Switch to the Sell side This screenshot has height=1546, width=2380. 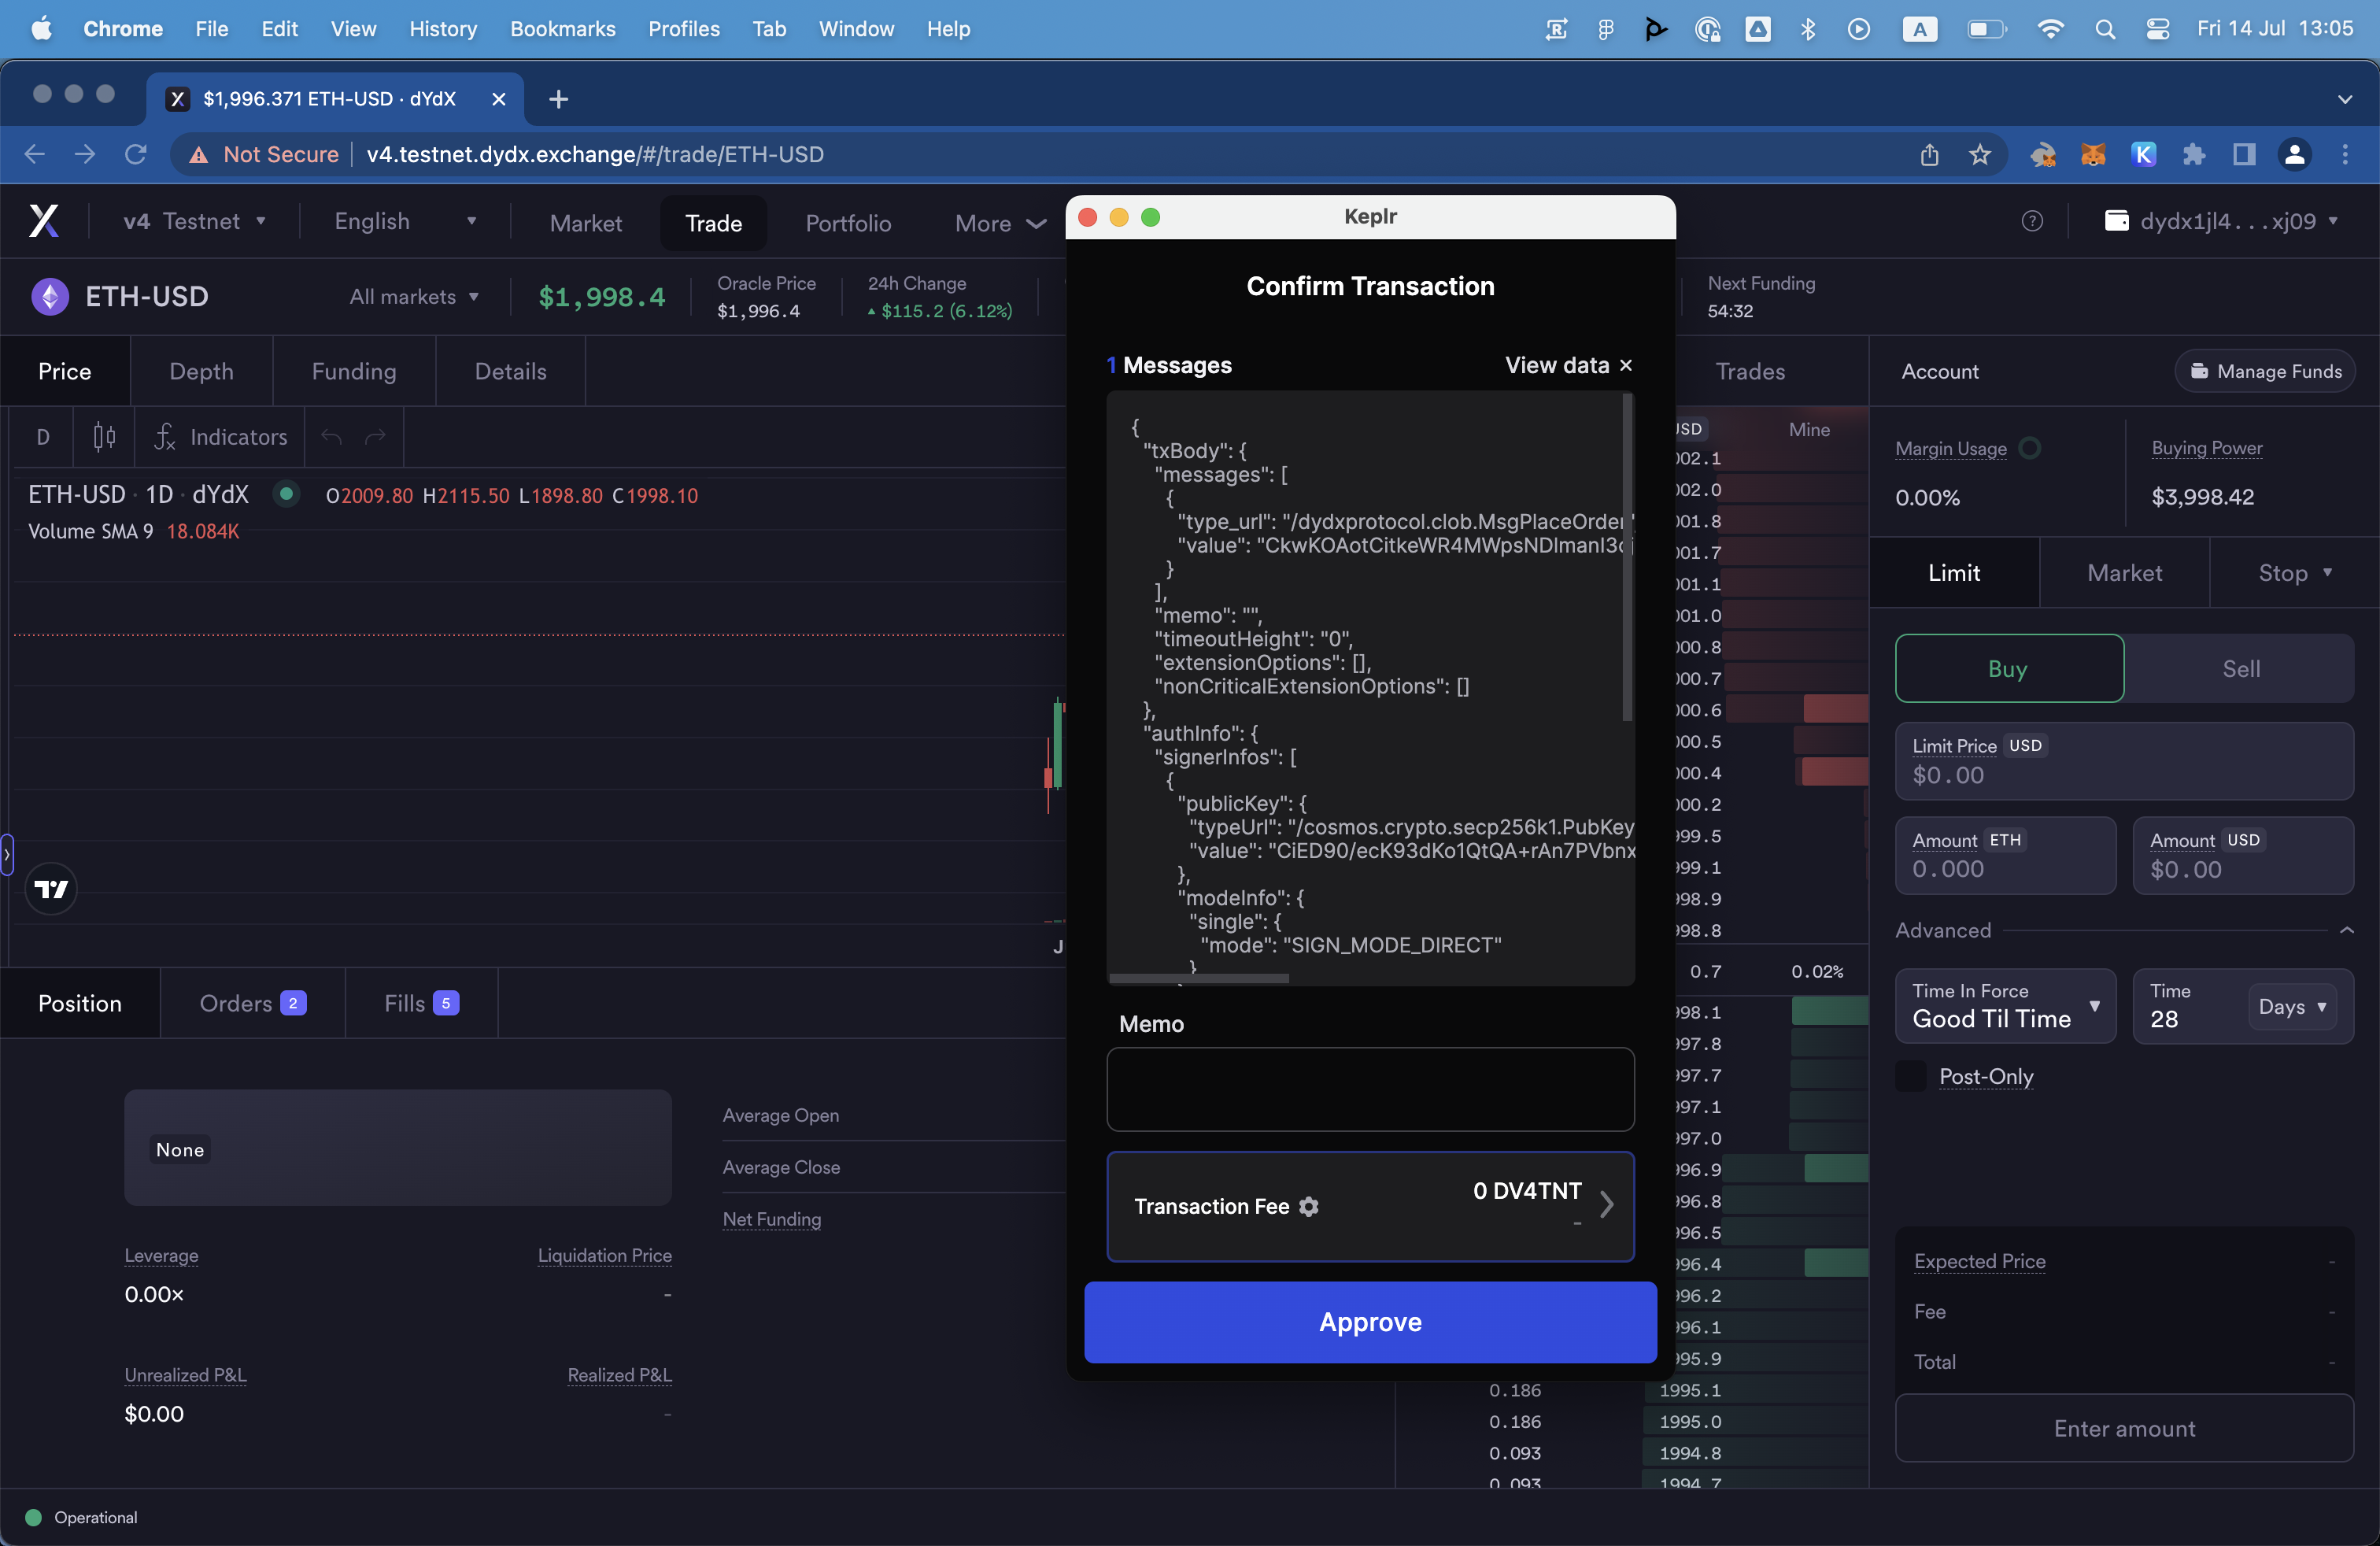2241,668
